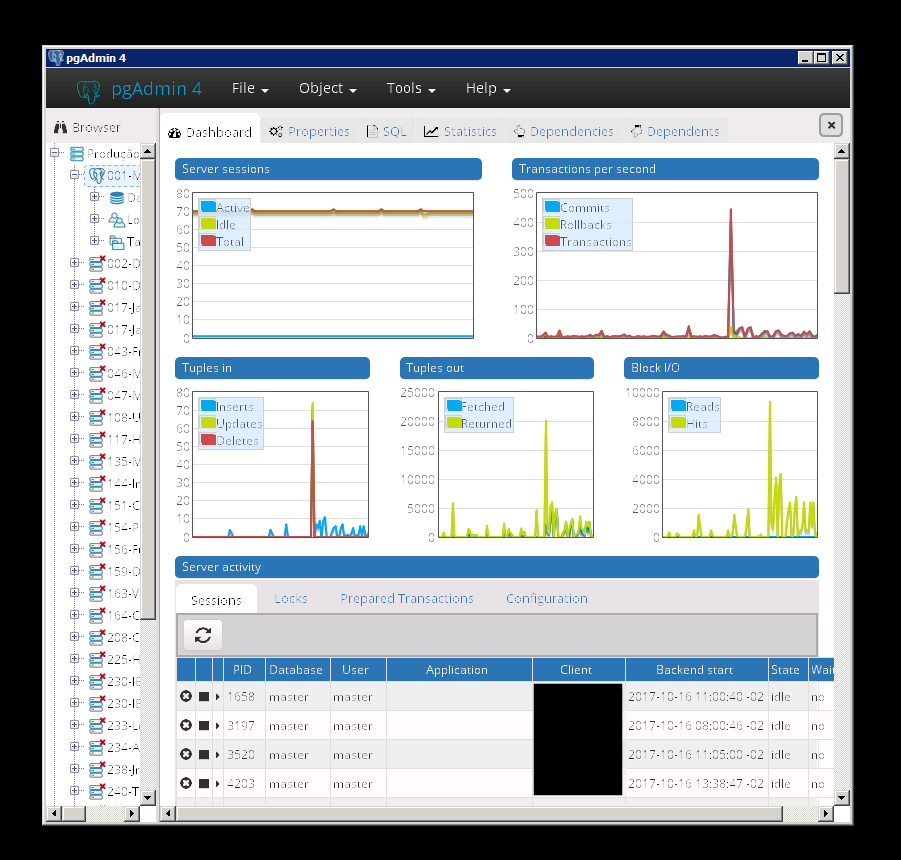Terminate session with PID 1658

click(x=186, y=697)
